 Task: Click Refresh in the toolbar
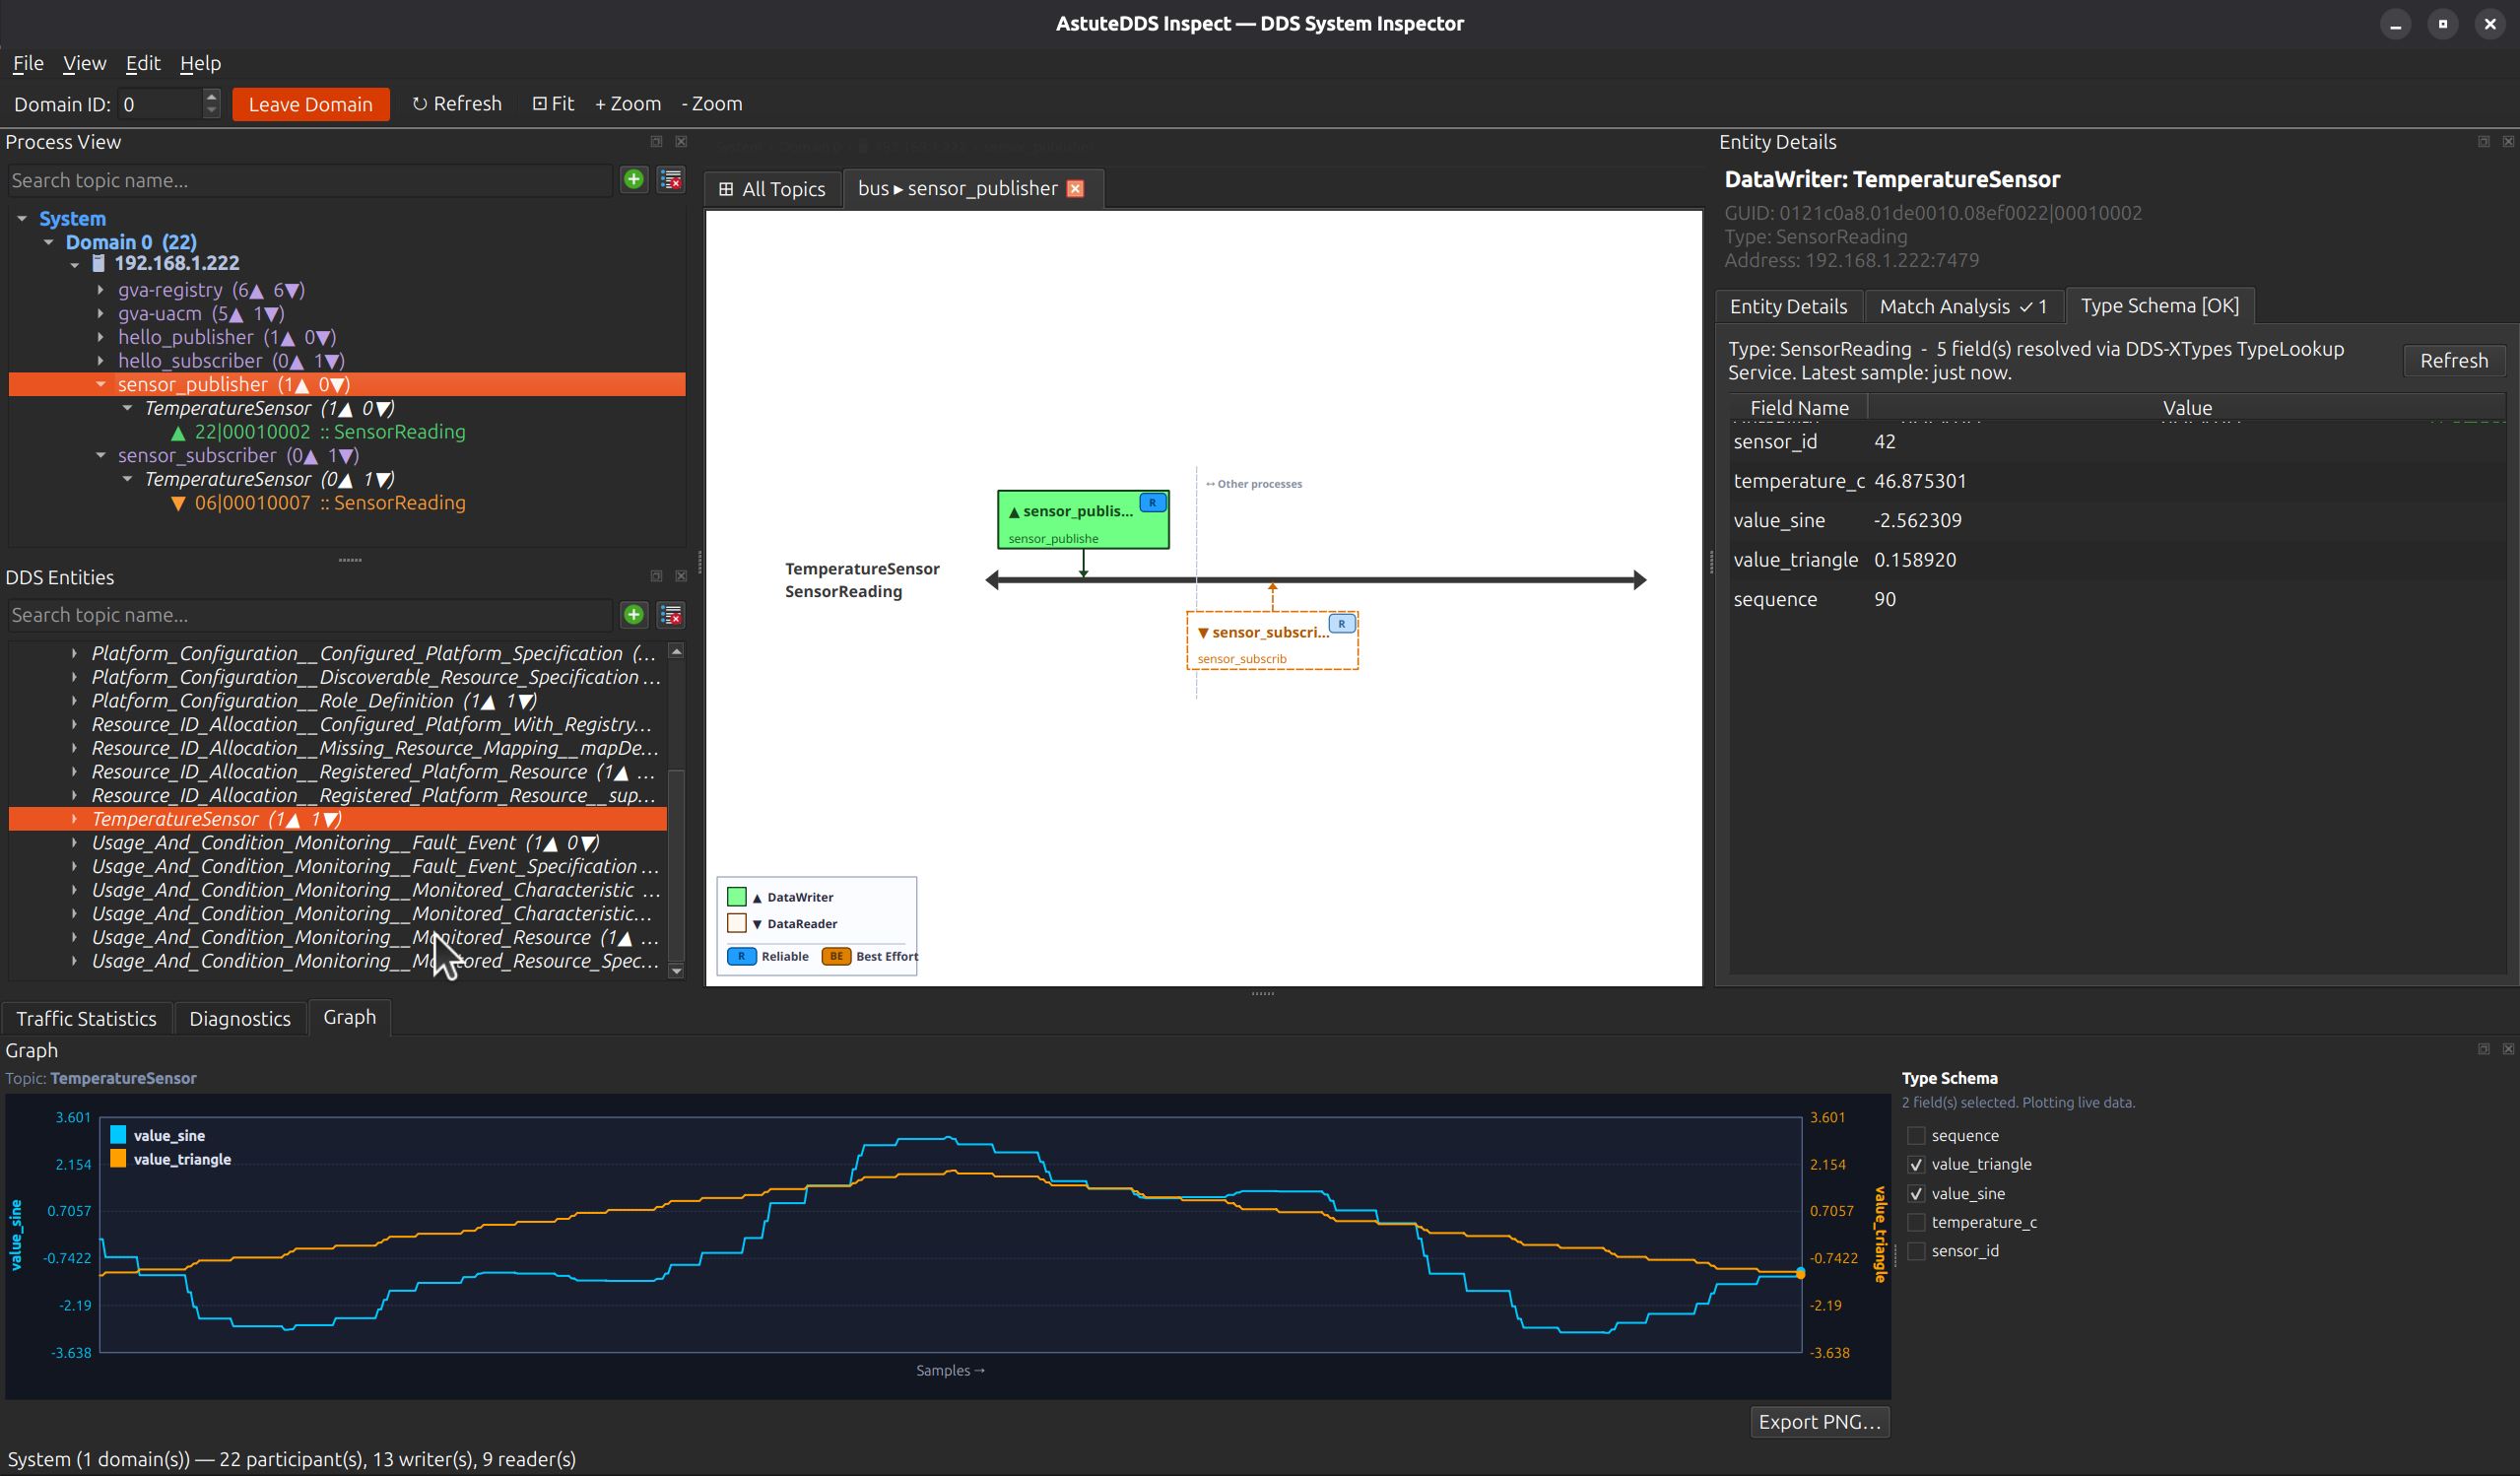pyautogui.click(x=457, y=104)
